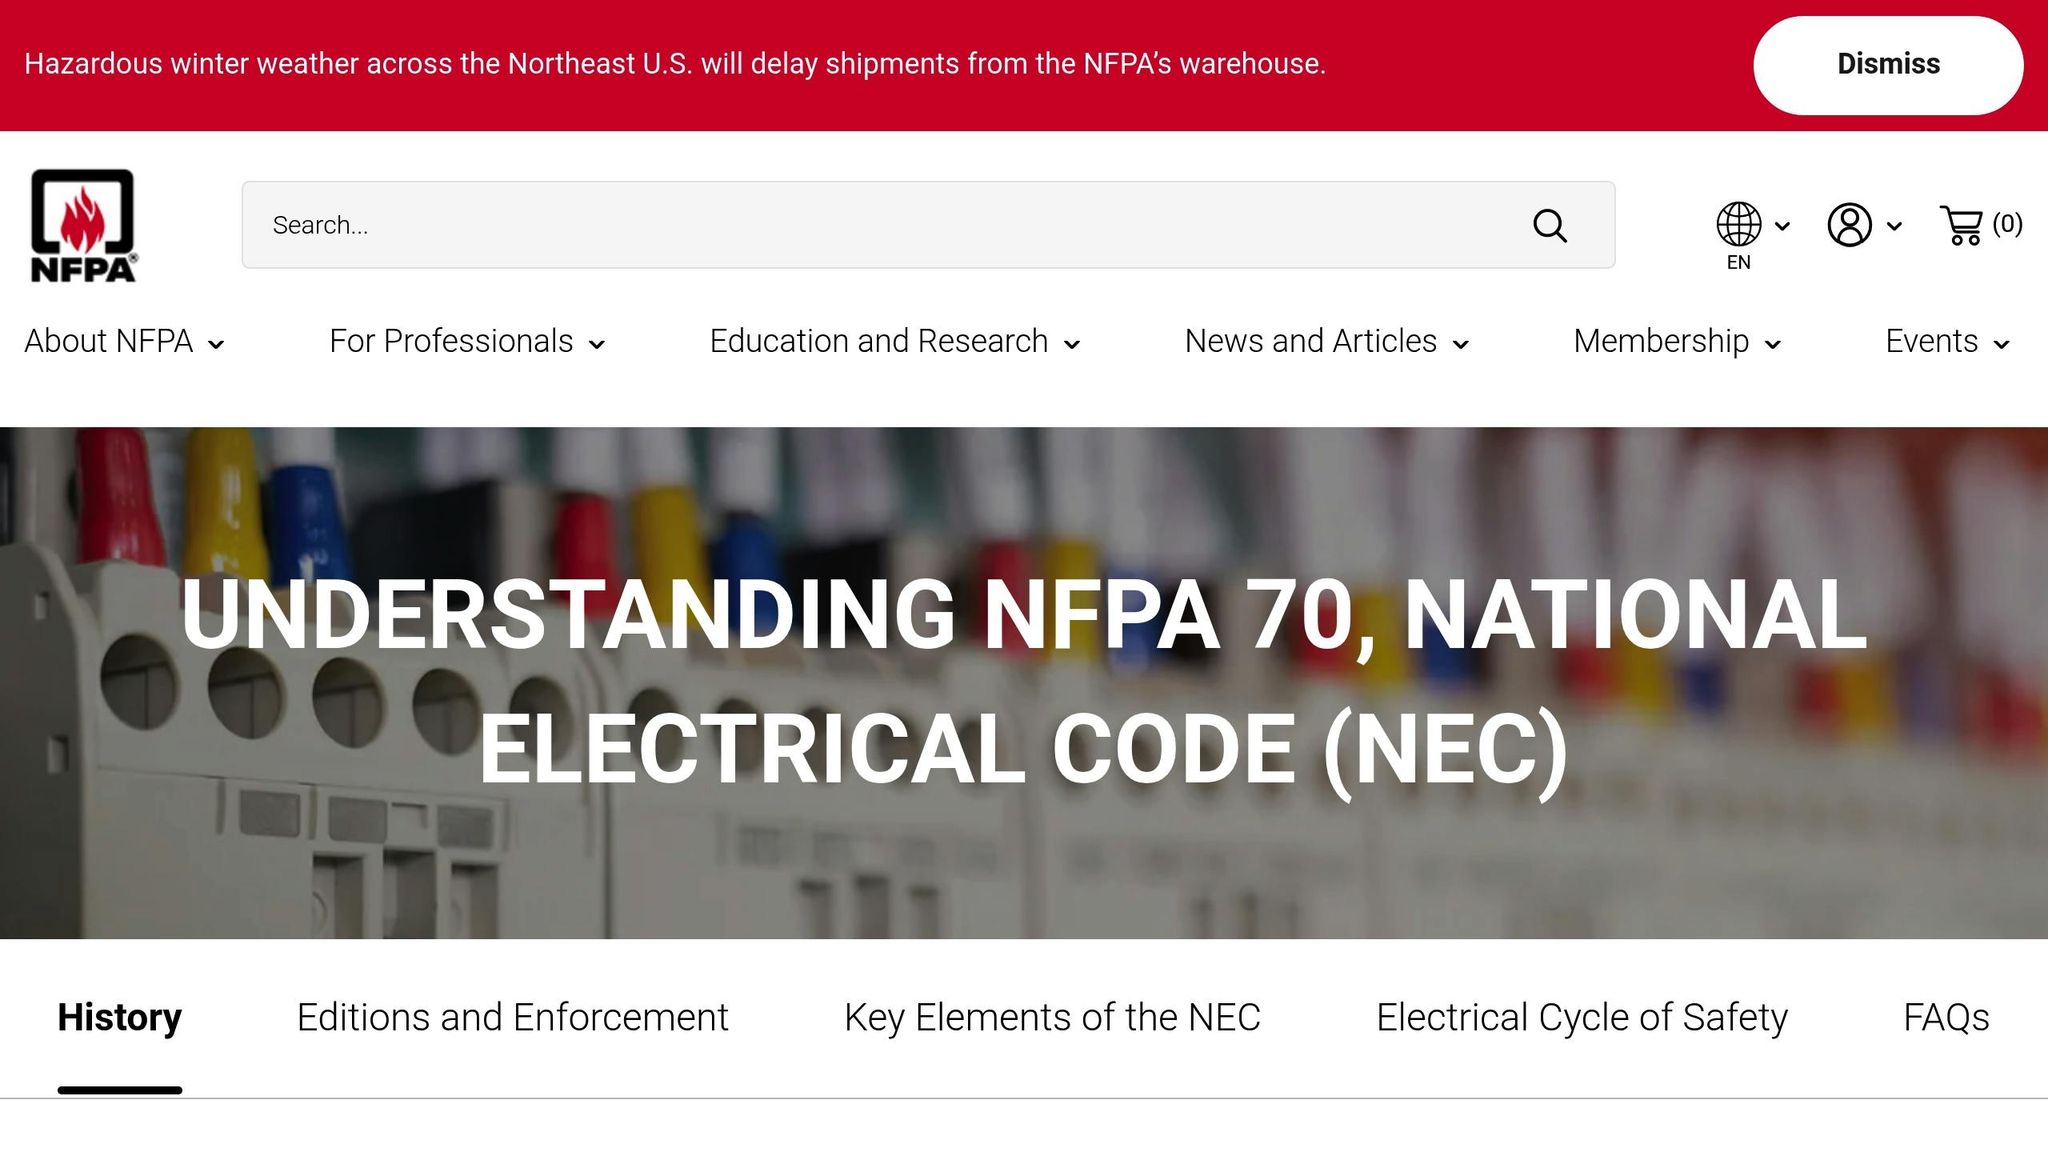Image resolution: width=2048 pixels, height=1152 pixels.
Task: Open the Key Elements of the NEC section
Action: pos(1052,1016)
